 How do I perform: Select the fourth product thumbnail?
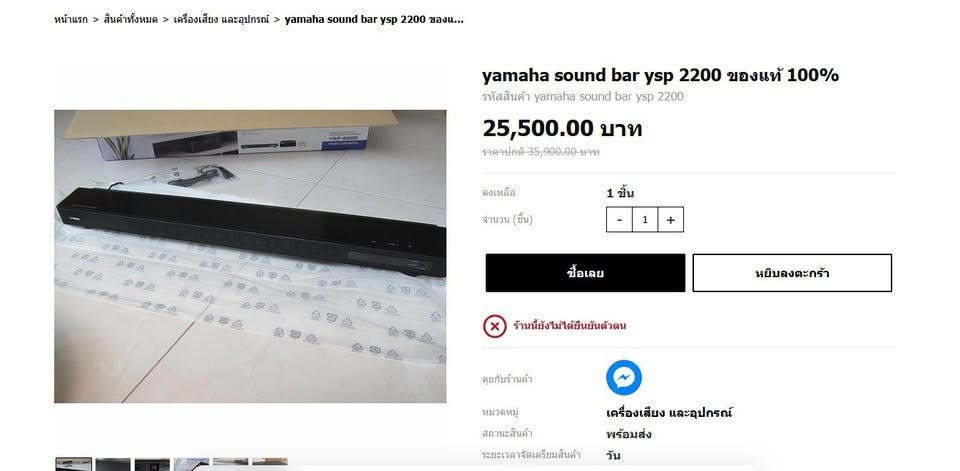click(191, 464)
